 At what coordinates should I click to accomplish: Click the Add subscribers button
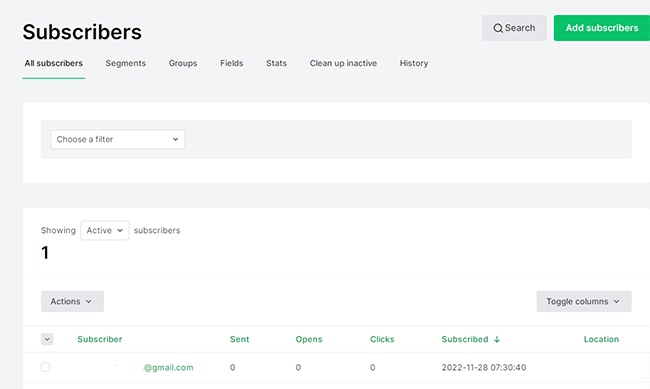tap(601, 28)
